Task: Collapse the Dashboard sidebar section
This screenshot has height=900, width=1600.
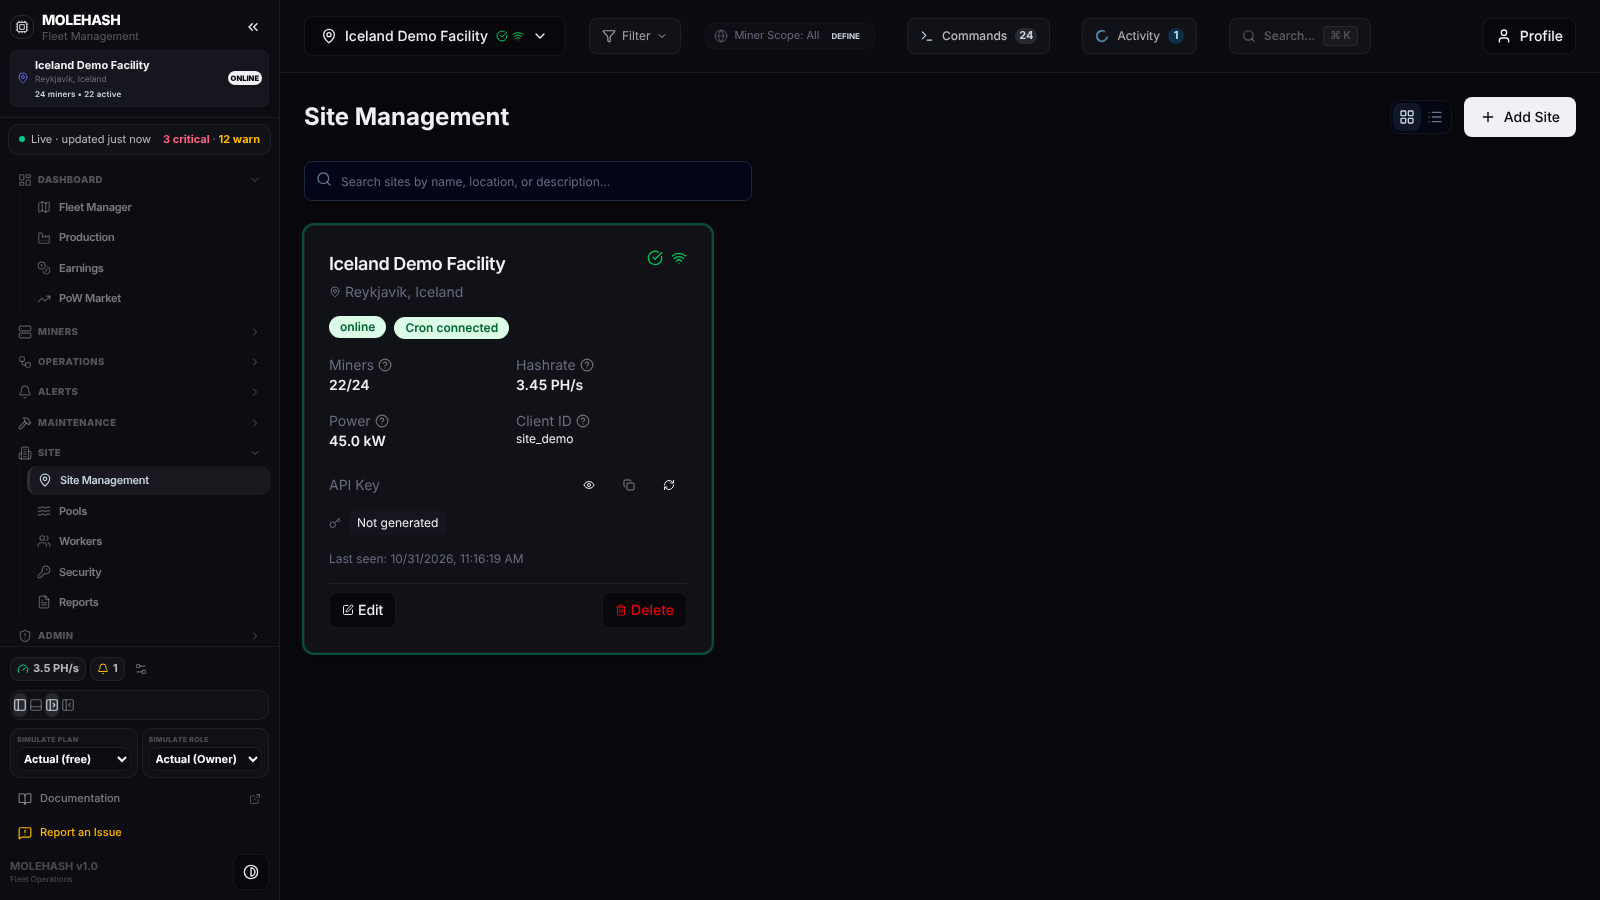Action: [x=139, y=180]
